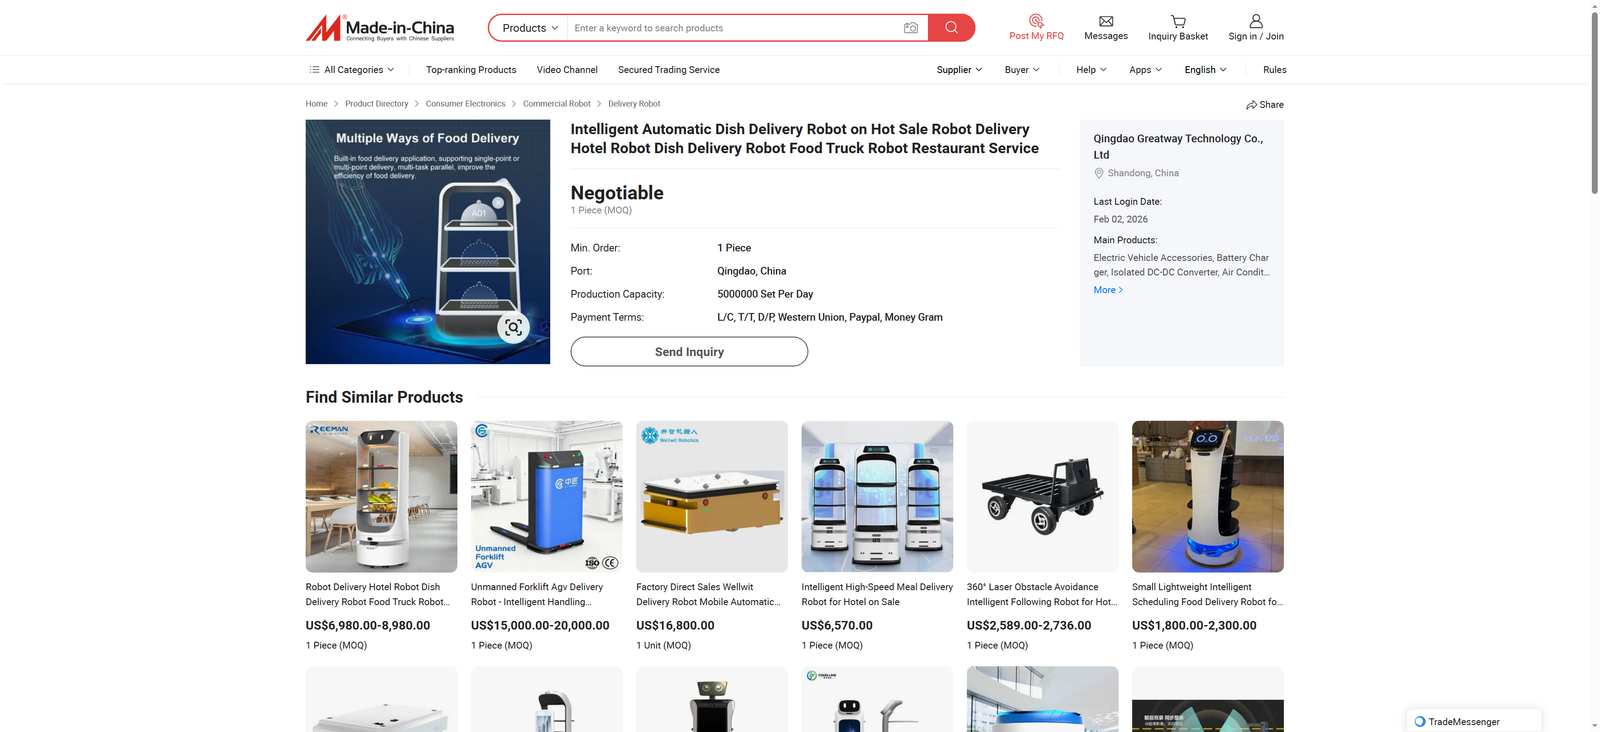Expand the All Categories menu
The height and width of the screenshot is (732, 1600).
coord(351,70)
